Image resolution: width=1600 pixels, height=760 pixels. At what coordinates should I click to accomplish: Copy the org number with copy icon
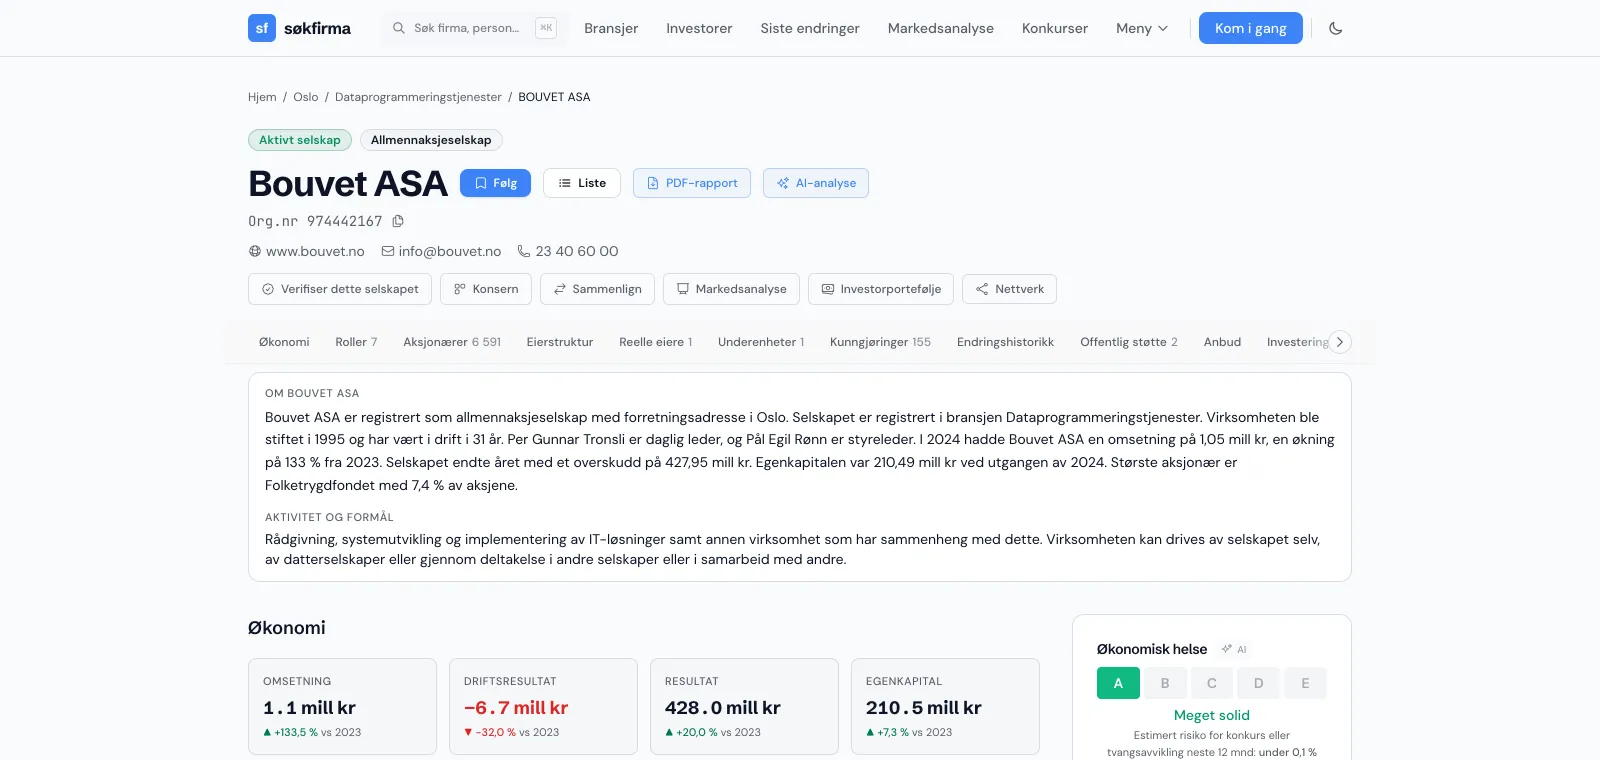click(398, 221)
